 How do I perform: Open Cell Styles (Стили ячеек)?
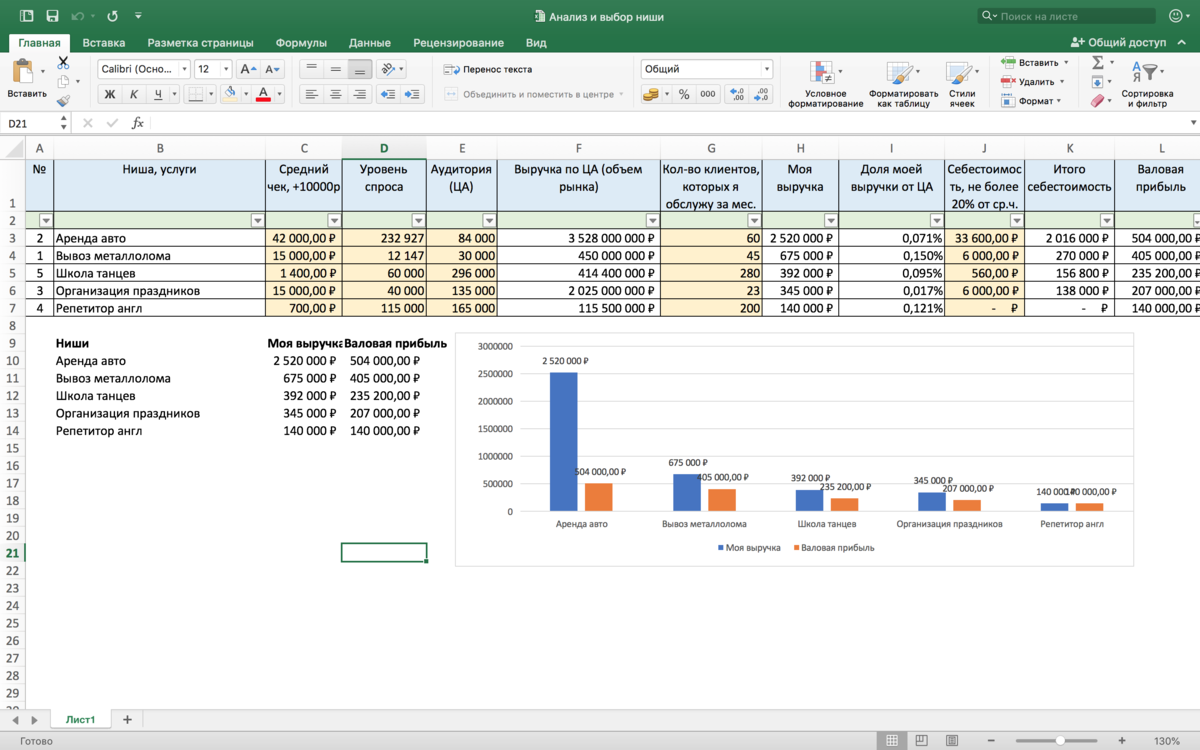pos(962,85)
